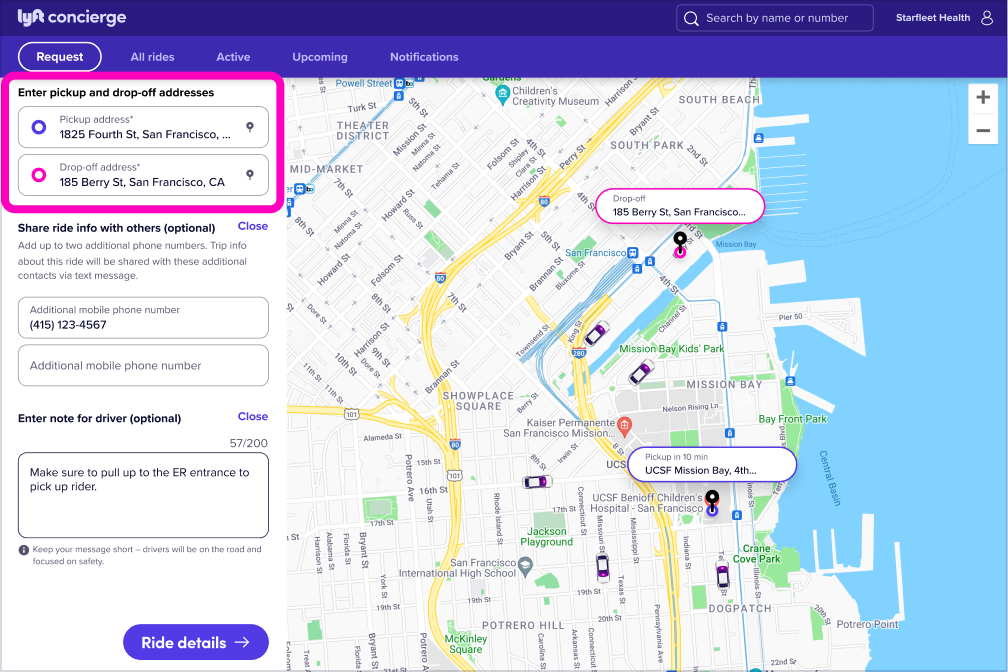Screen dimensions: 1008x672
Task: Select the car icon near 16th St
Action: 537,482
